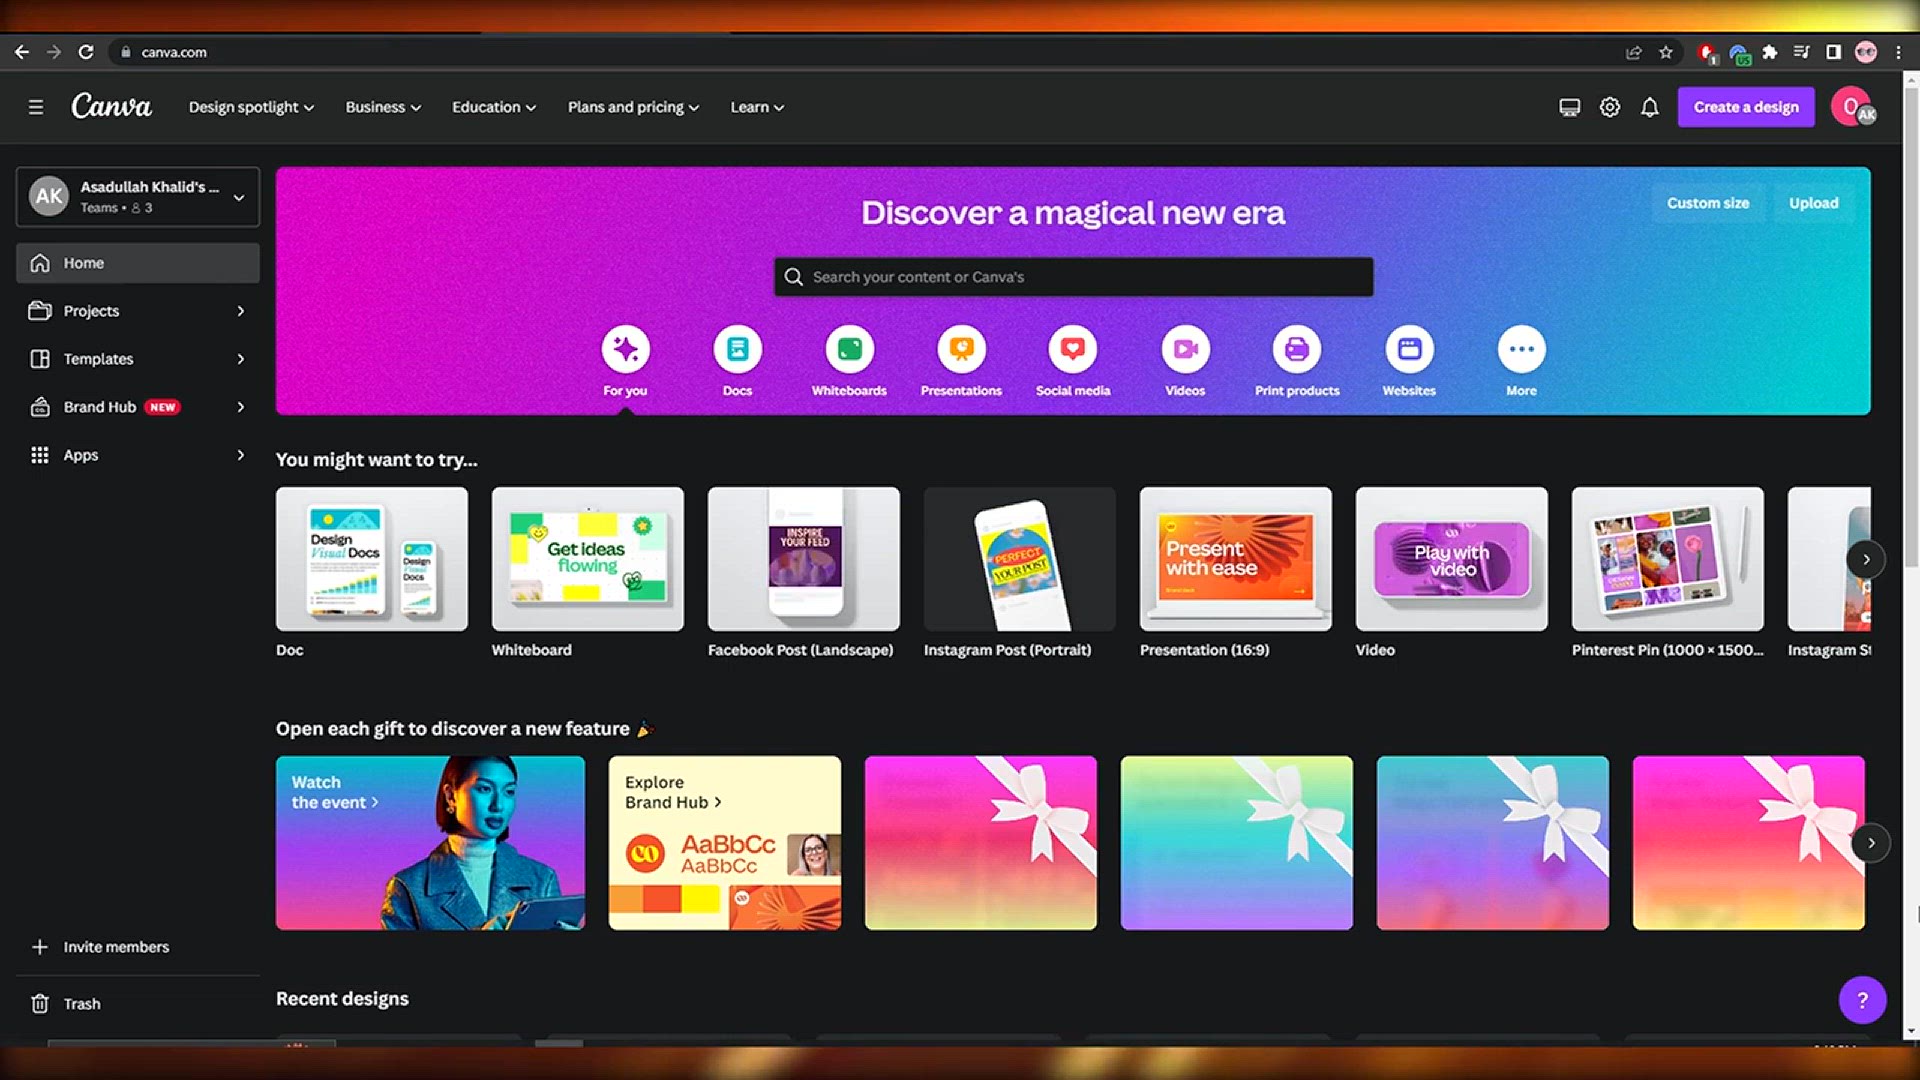Select the Print products category icon
Viewport: 1920px width, 1080px height.
[1297, 349]
